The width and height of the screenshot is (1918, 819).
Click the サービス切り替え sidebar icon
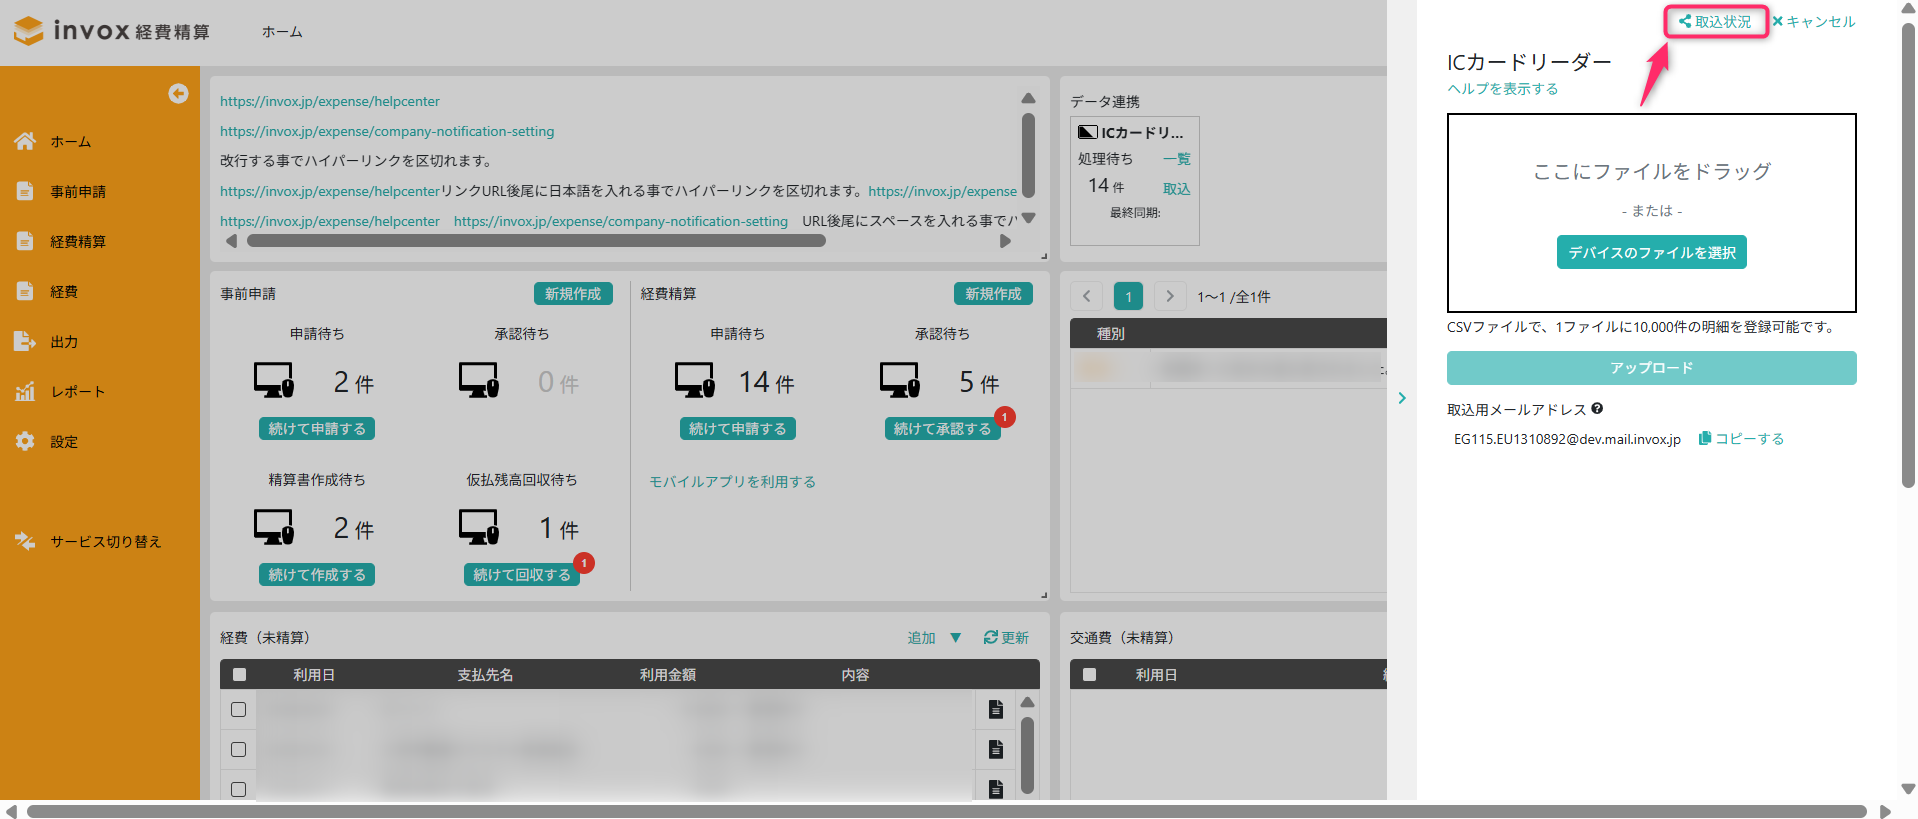pyautogui.click(x=25, y=541)
